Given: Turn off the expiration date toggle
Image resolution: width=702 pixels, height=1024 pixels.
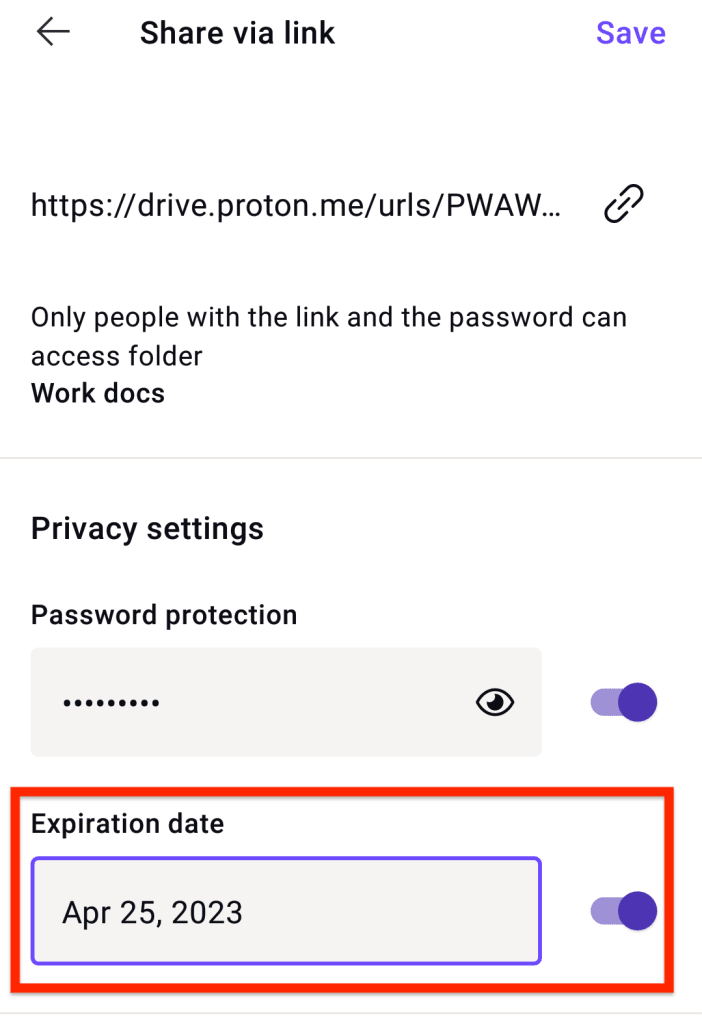Looking at the screenshot, I should click(623, 911).
